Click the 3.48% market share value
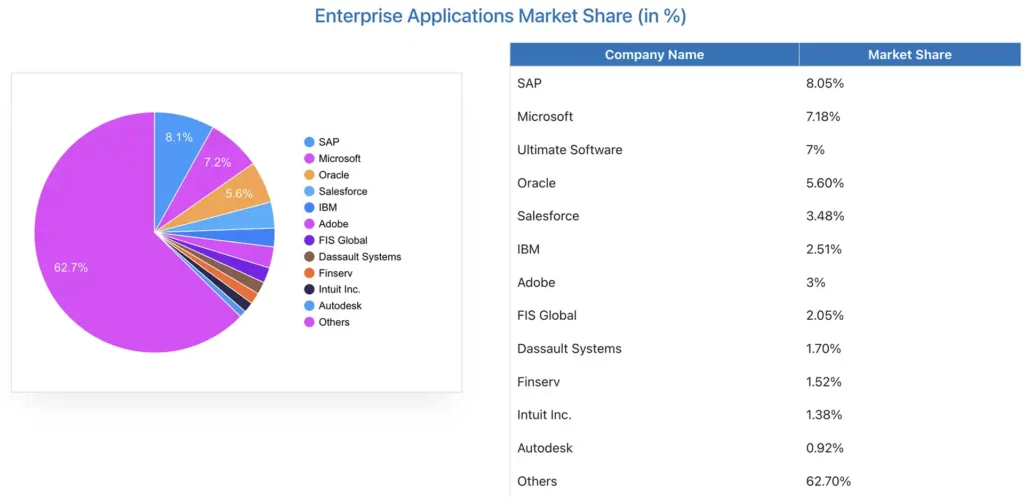The image size is (1024, 497). point(825,216)
